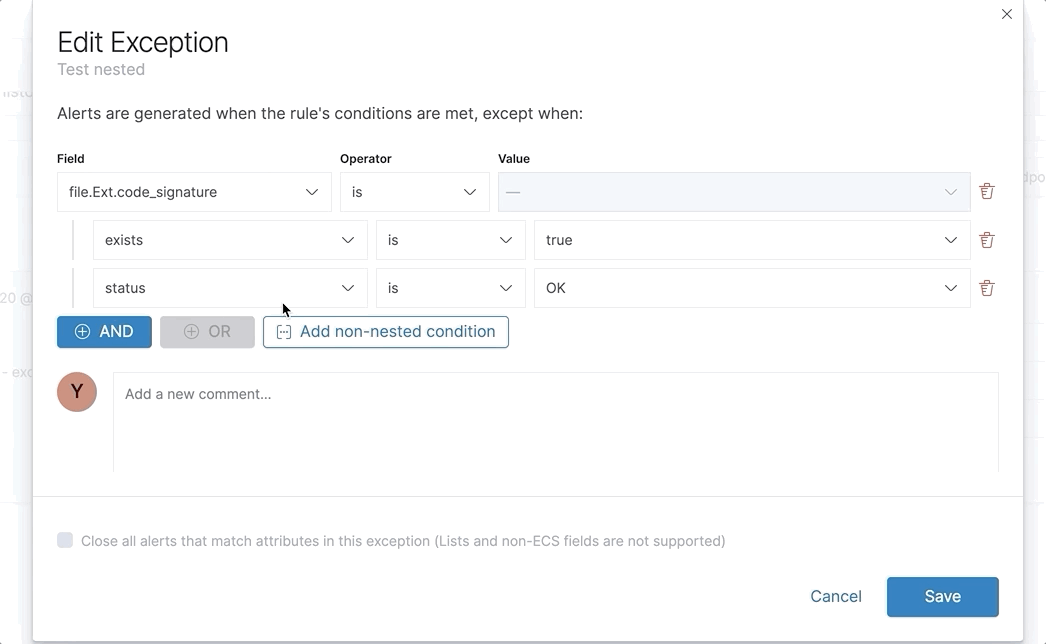Open the file.Ext.code_signature field dropdown

click(194, 192)
